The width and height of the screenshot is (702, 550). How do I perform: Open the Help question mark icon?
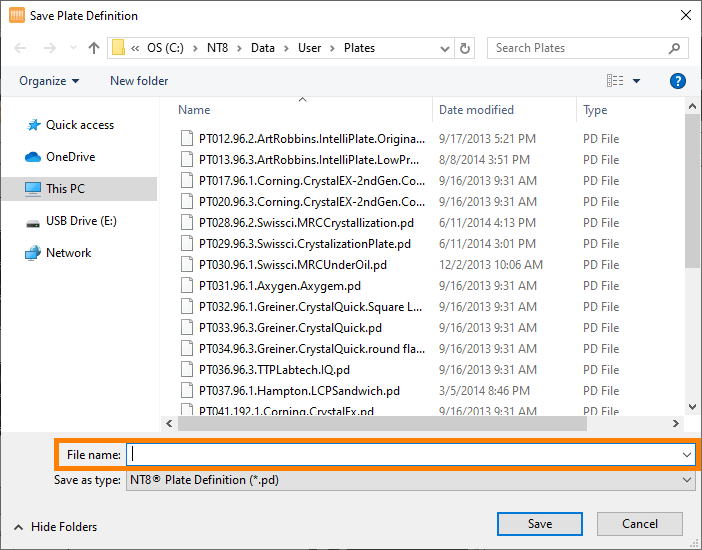point(677,81)
